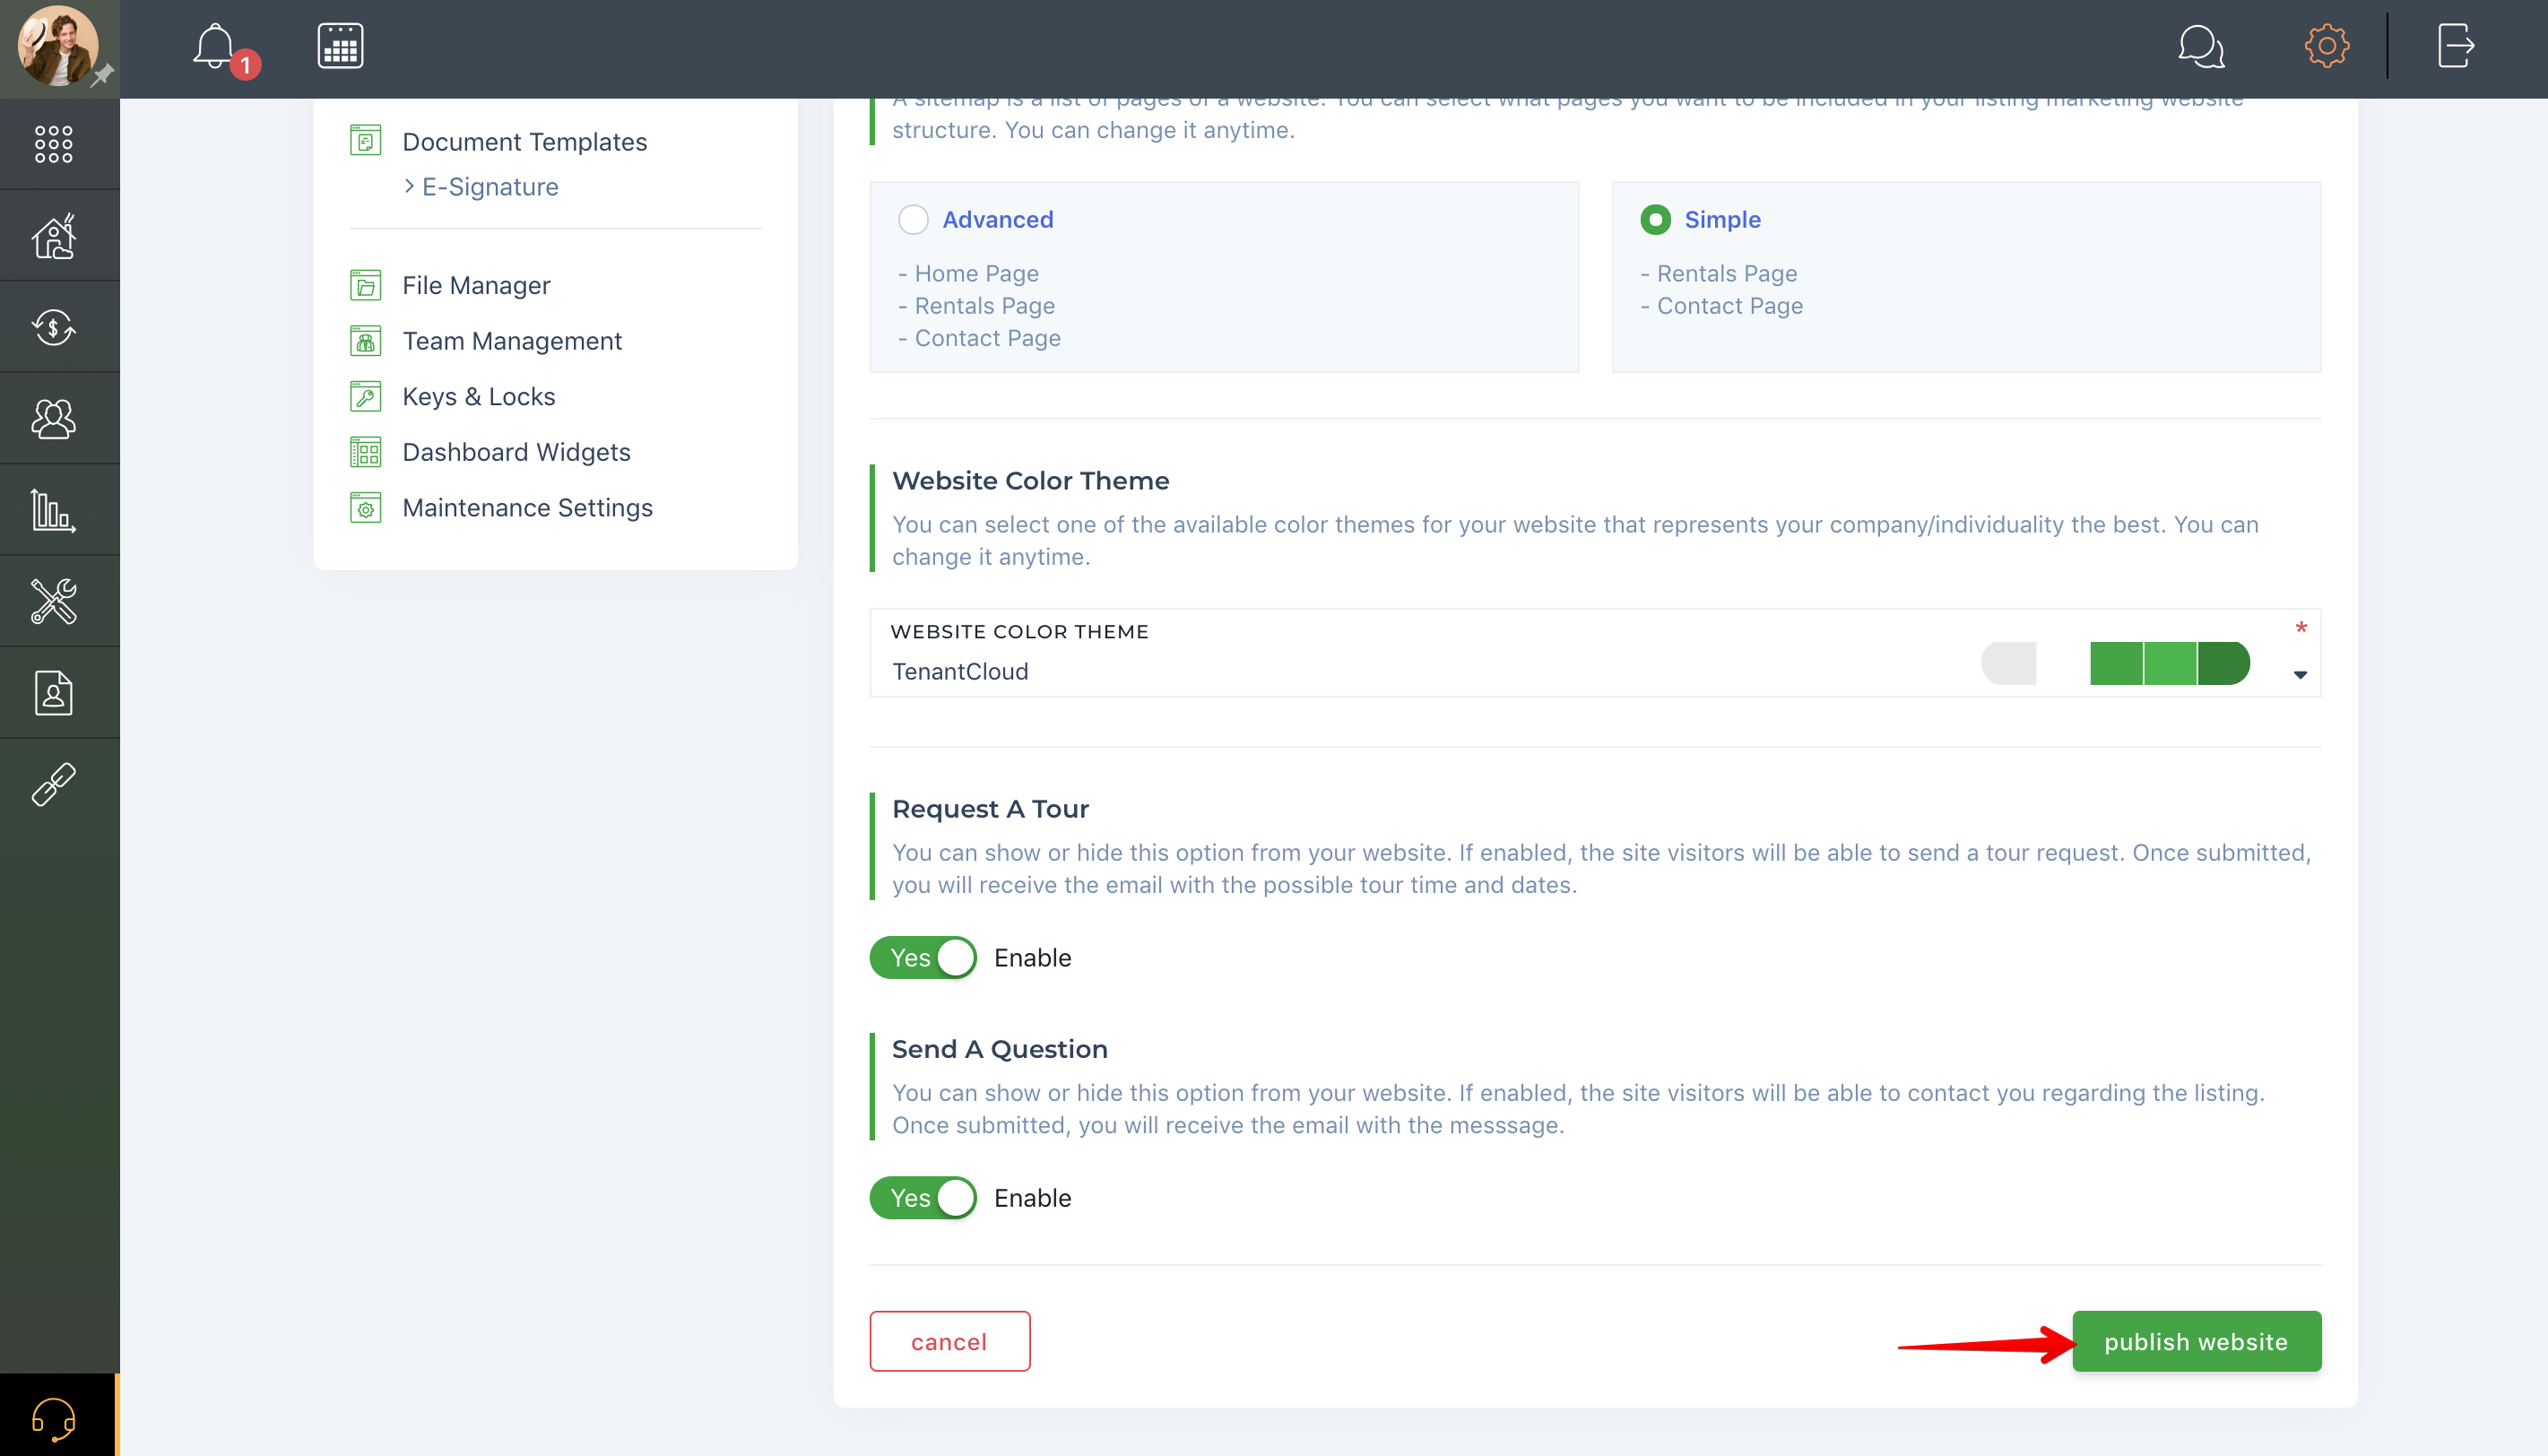This screenshot has width=2548, height=1456.
Task: Click the red notification badge showing 1
Action: coord(245,66)
